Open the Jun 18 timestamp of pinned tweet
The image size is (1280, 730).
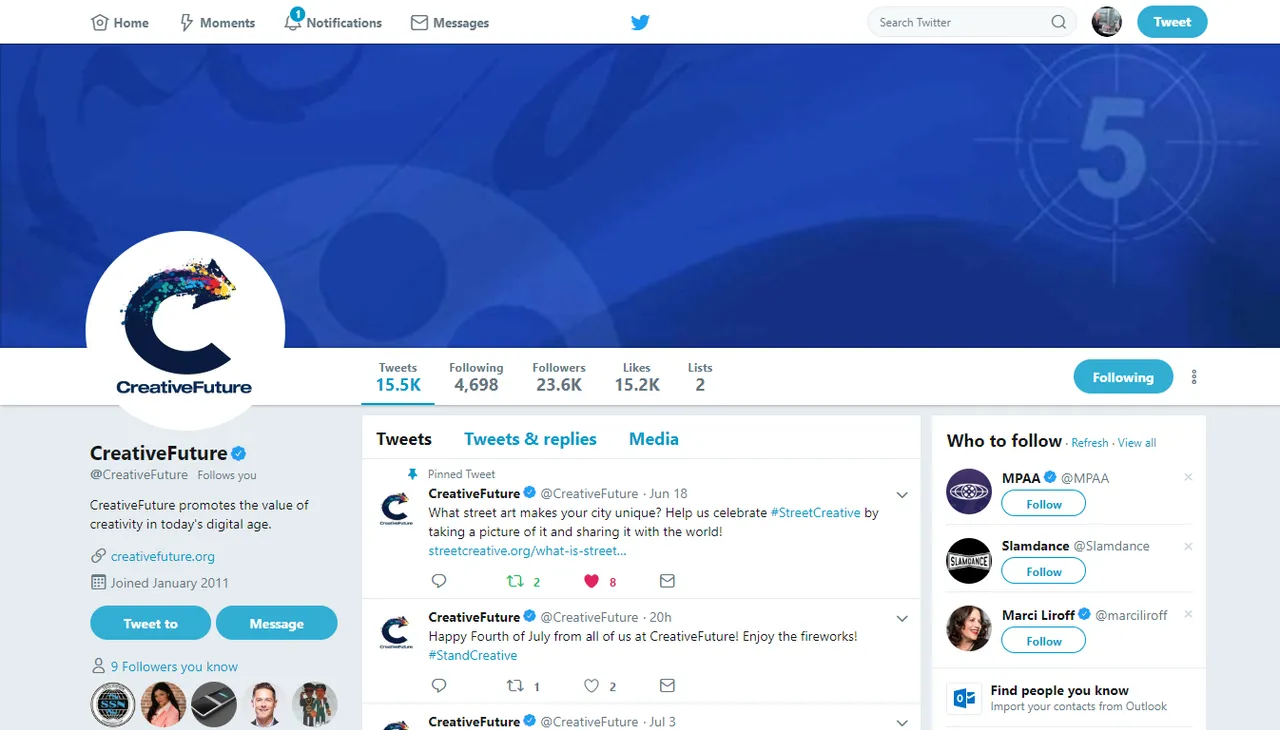(668, 494)
